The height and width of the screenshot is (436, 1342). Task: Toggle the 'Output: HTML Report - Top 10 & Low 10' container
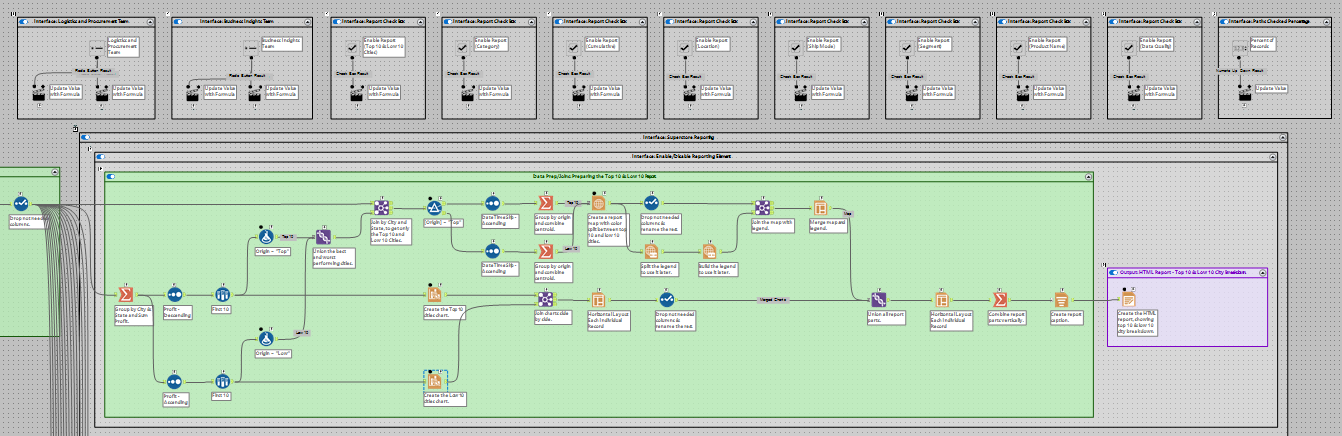point(1114,272)
